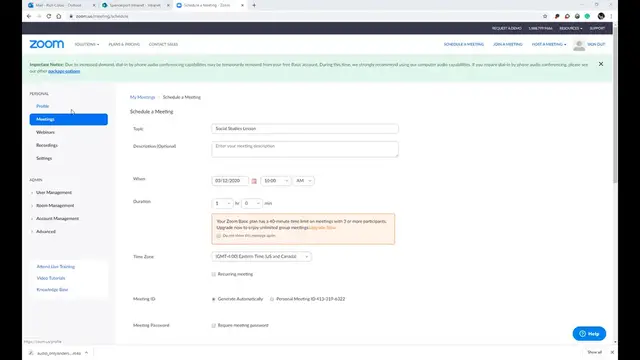Click Contact Sales in navigation
The width and height of the screenshot is (640, 360).
pyautogui.click(x=163, y=44)
